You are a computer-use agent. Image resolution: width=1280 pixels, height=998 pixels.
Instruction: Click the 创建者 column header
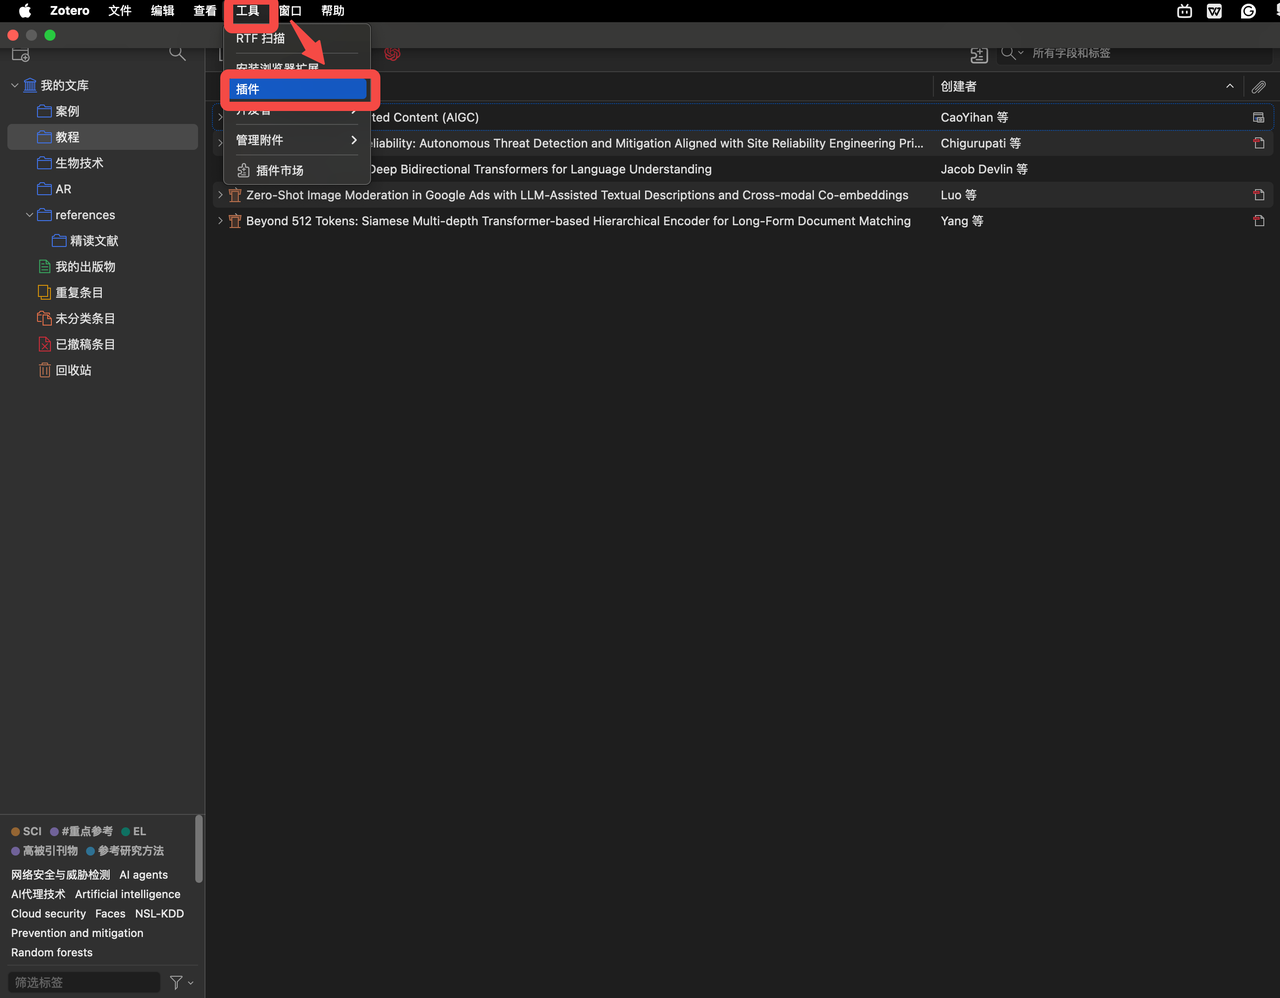click(1088, 87)
